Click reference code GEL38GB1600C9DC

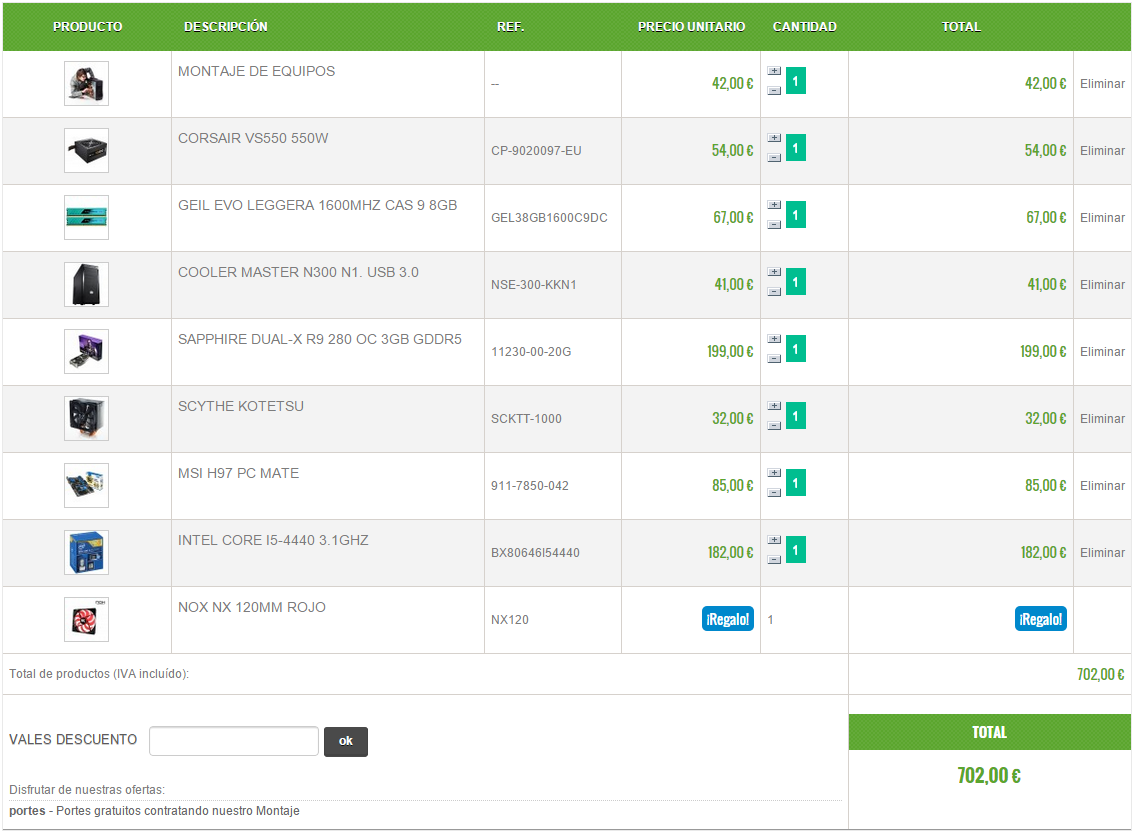(x=549, y=218)
